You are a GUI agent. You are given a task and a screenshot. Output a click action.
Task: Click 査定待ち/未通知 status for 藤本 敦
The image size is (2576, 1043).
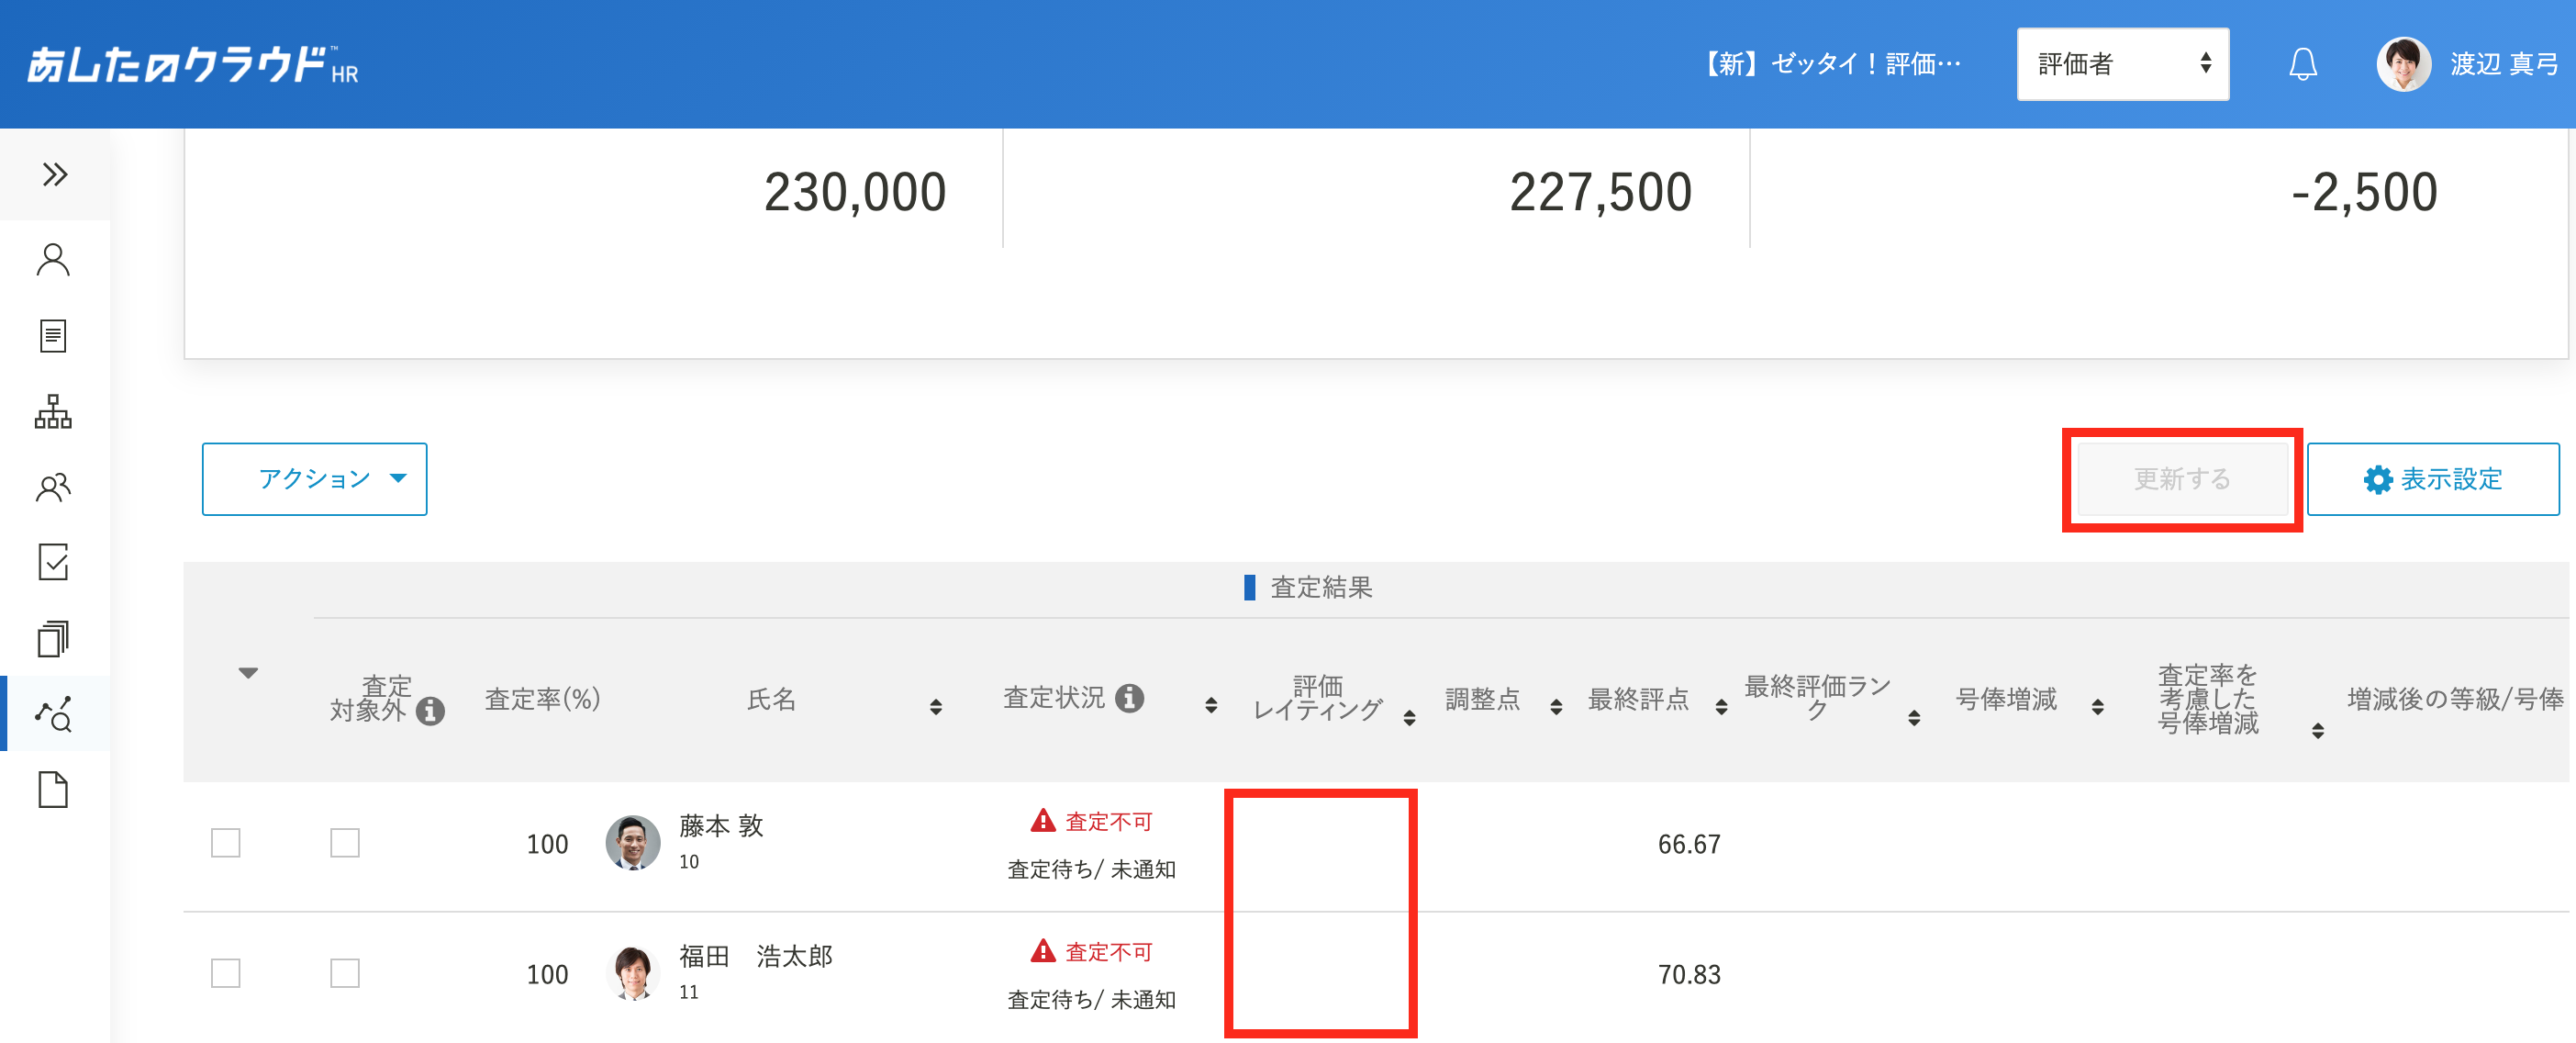pyautogui.click(x=1091, y=869)
